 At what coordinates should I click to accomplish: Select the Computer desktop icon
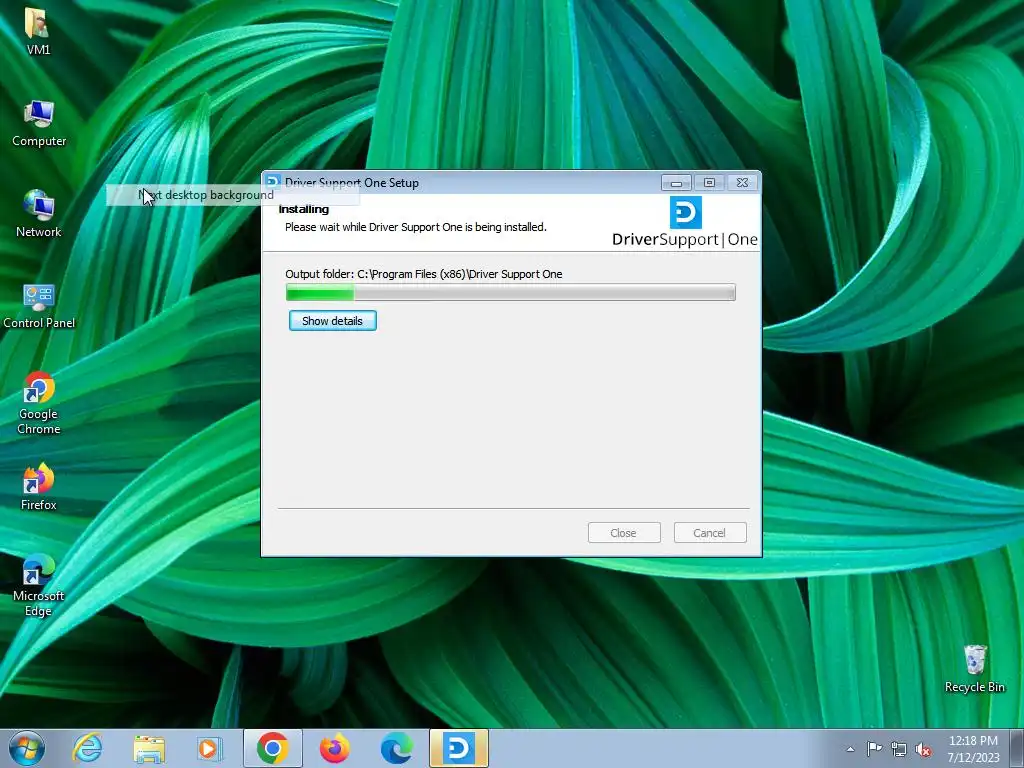tap(39, 123)
